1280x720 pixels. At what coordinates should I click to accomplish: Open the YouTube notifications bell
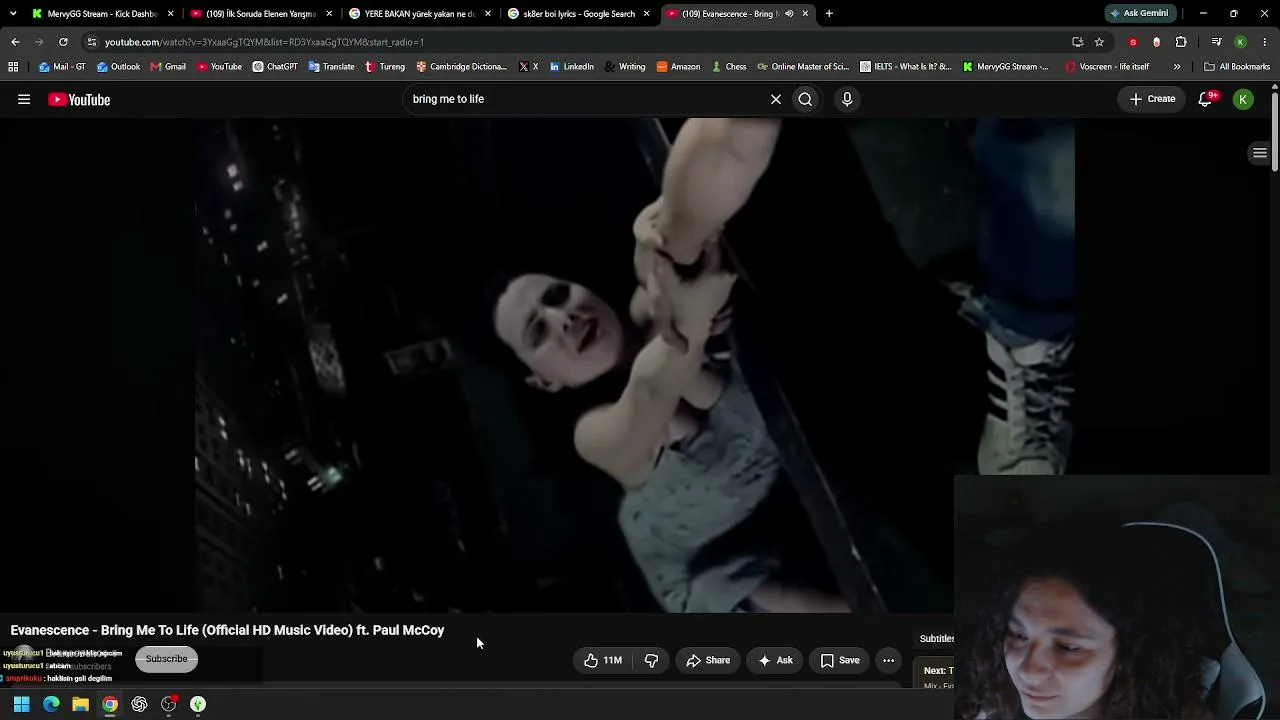click(x=1206, y=99)
